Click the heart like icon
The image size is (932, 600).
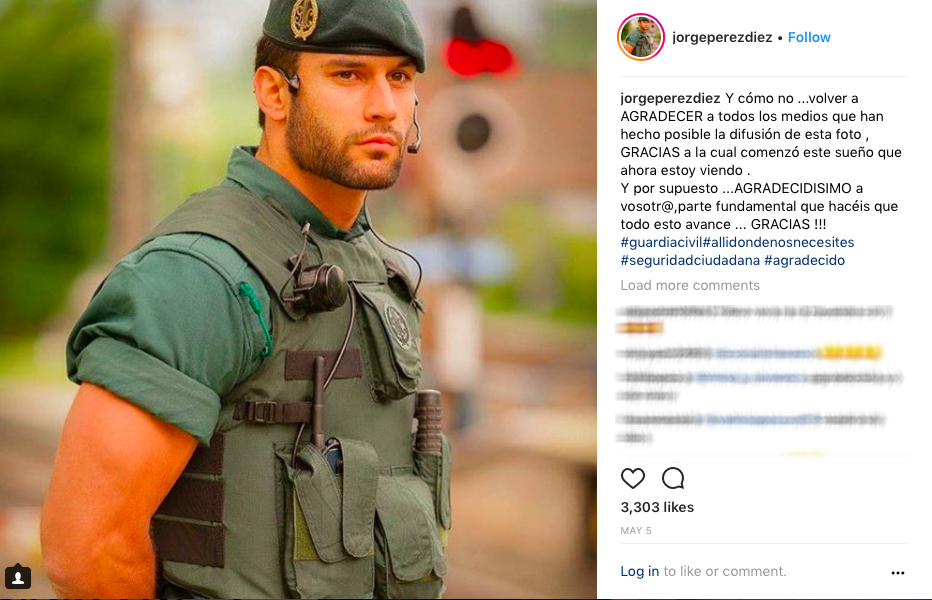(x=632, y=478)
